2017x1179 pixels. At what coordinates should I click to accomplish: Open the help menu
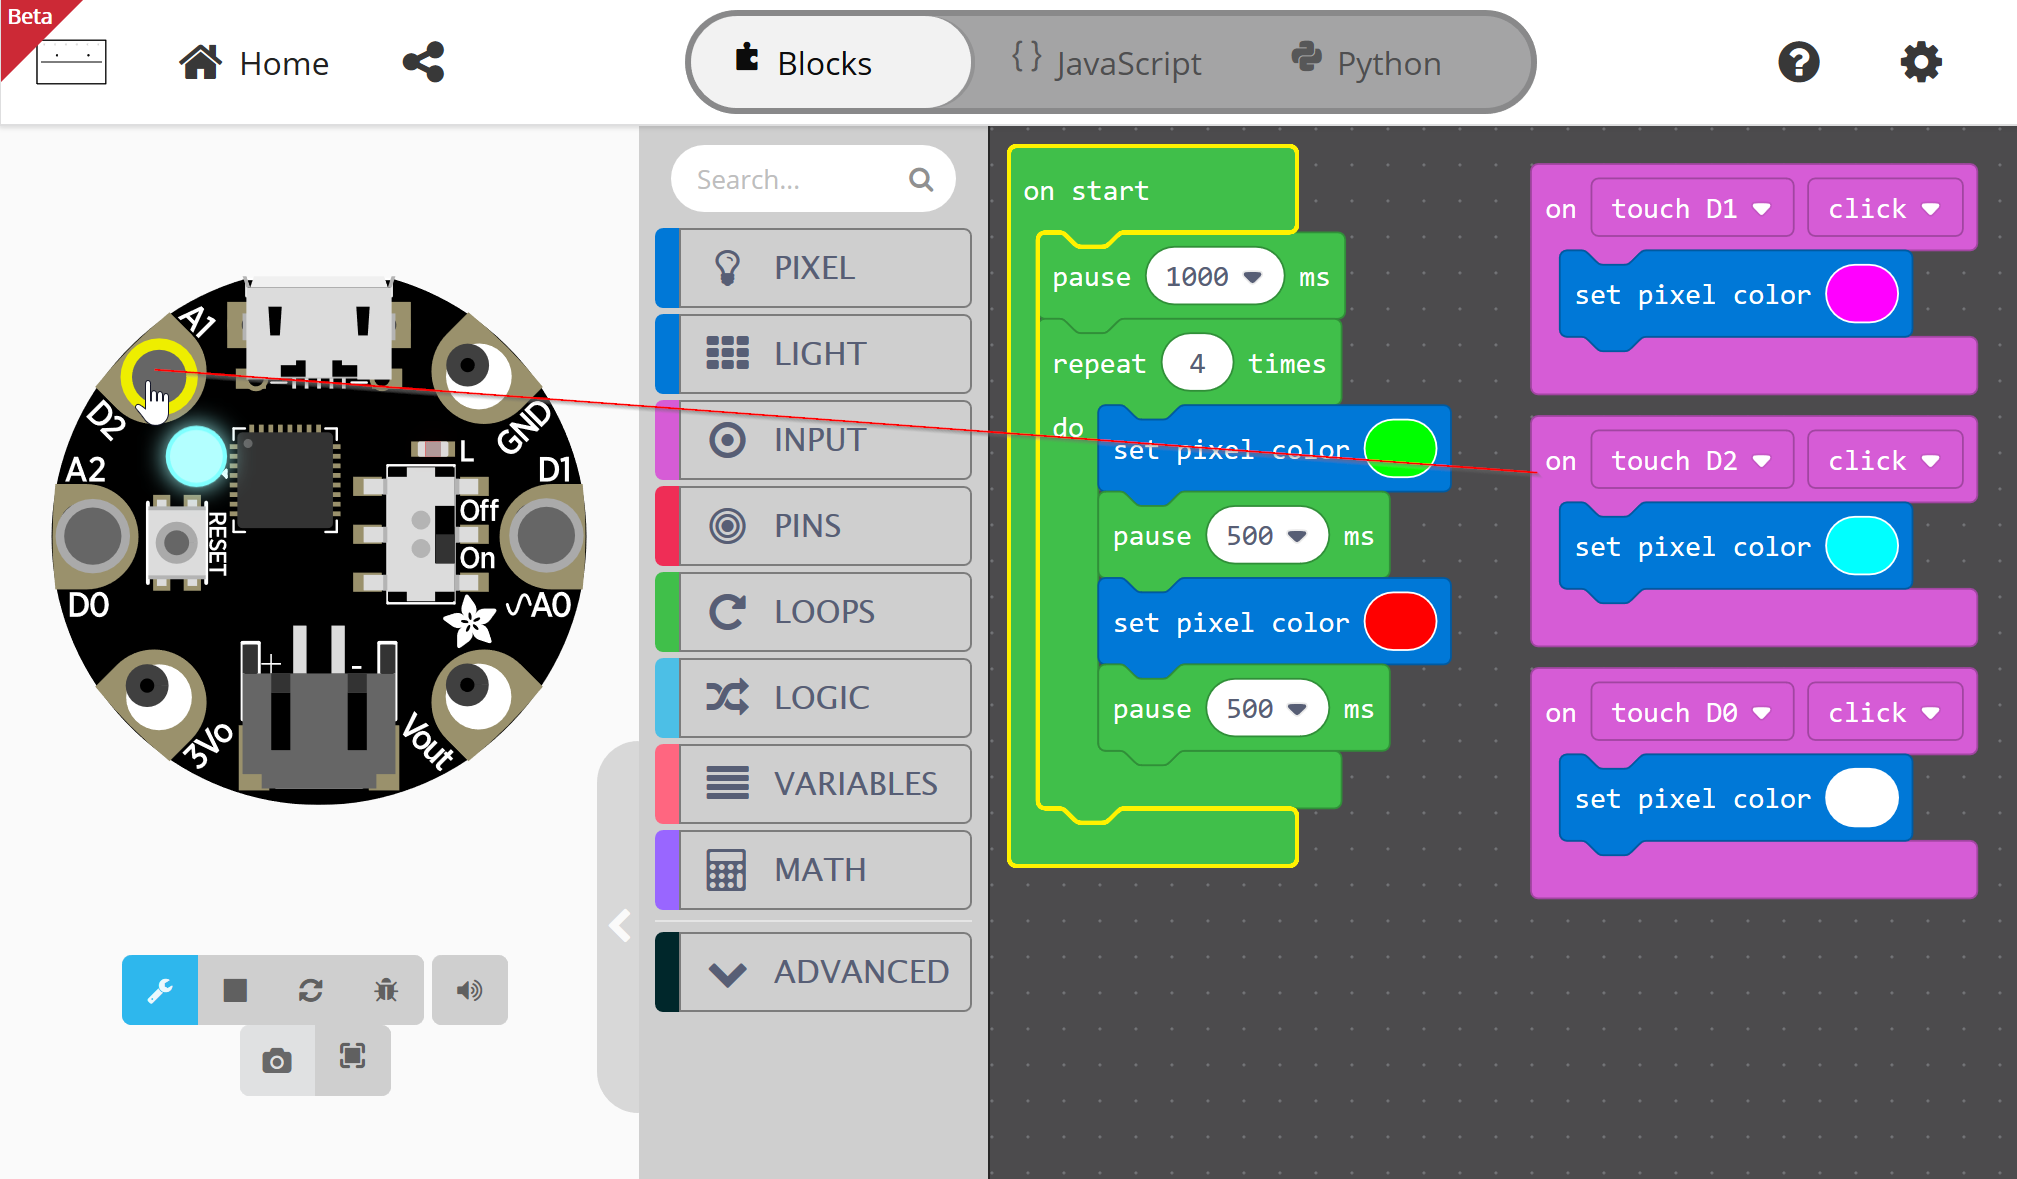[x=1798, y=62]
